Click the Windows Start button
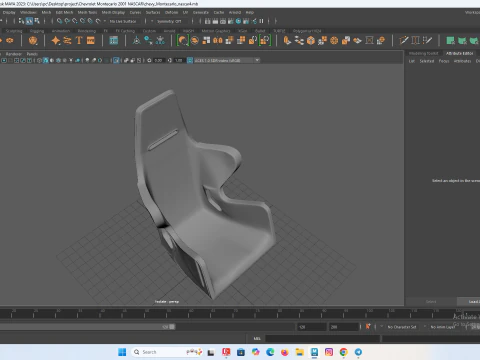Screen dimensions: 480x360 coord(122,352)
